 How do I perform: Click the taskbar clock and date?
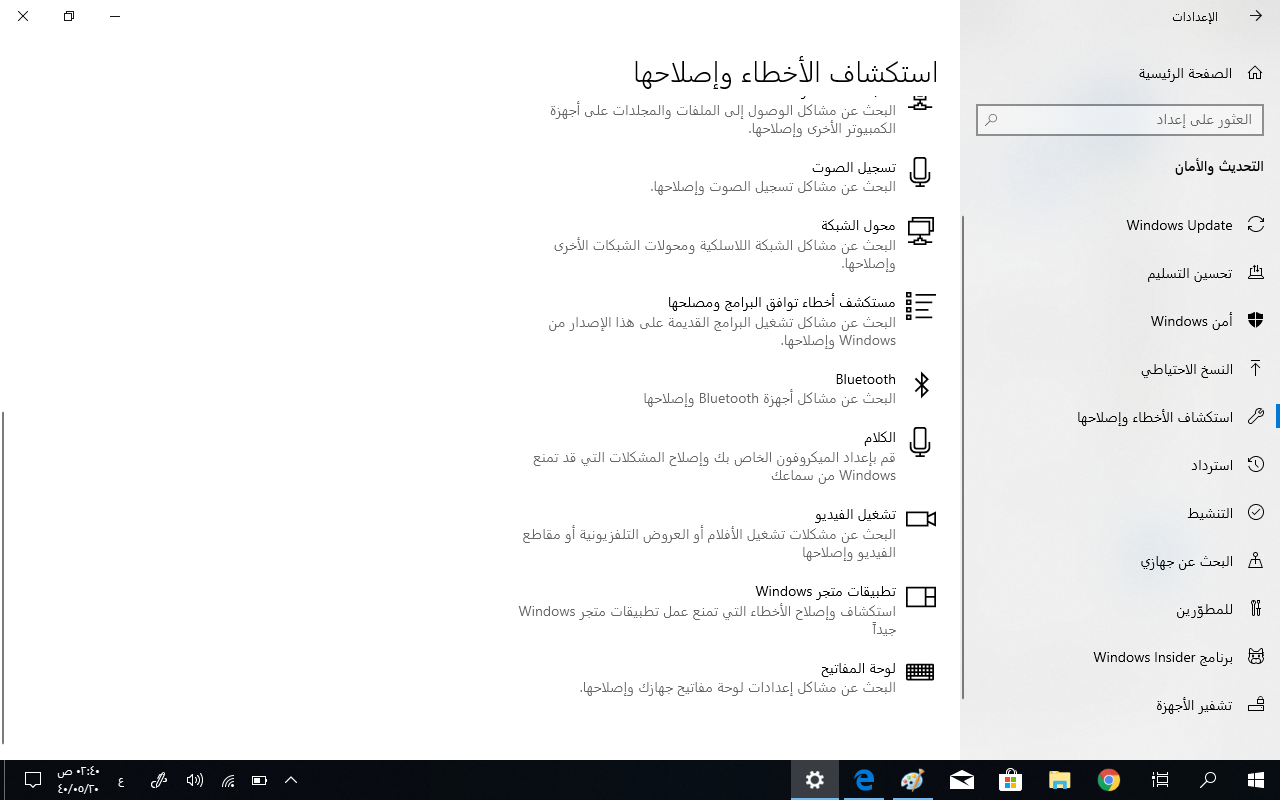click(x=78, y=780)
